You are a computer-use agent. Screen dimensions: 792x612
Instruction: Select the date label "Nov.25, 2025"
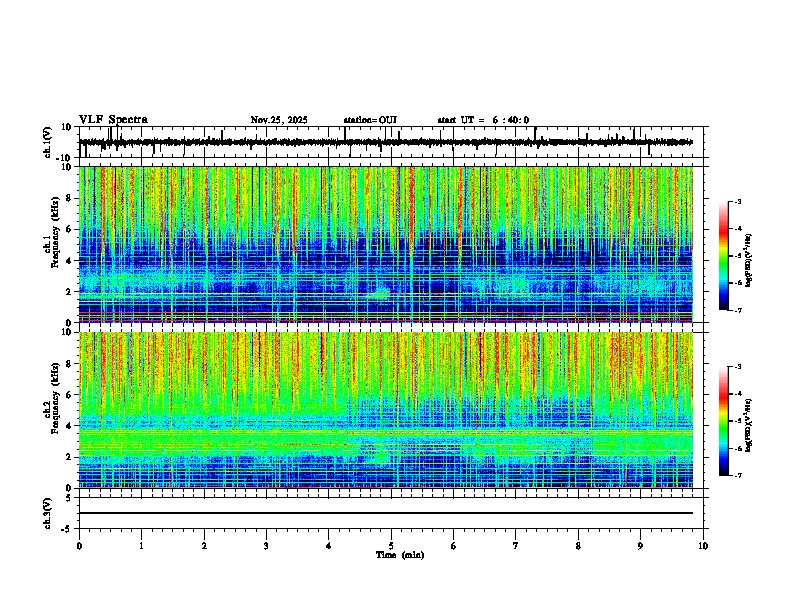tap(279, 120)
